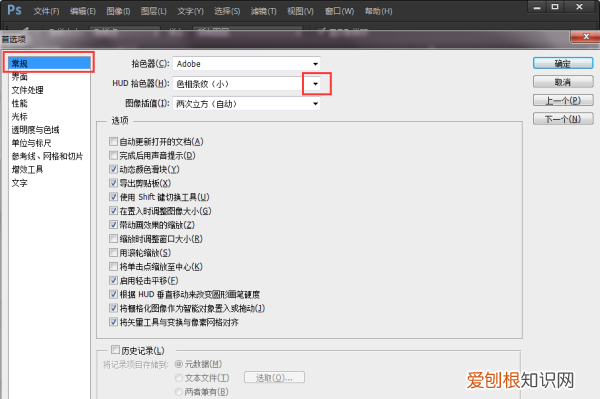The width and height of the screenshot is (600, 399).
Task: Toggle 带动画效果的缩放 checkbox
Action: tap(113, 225)
